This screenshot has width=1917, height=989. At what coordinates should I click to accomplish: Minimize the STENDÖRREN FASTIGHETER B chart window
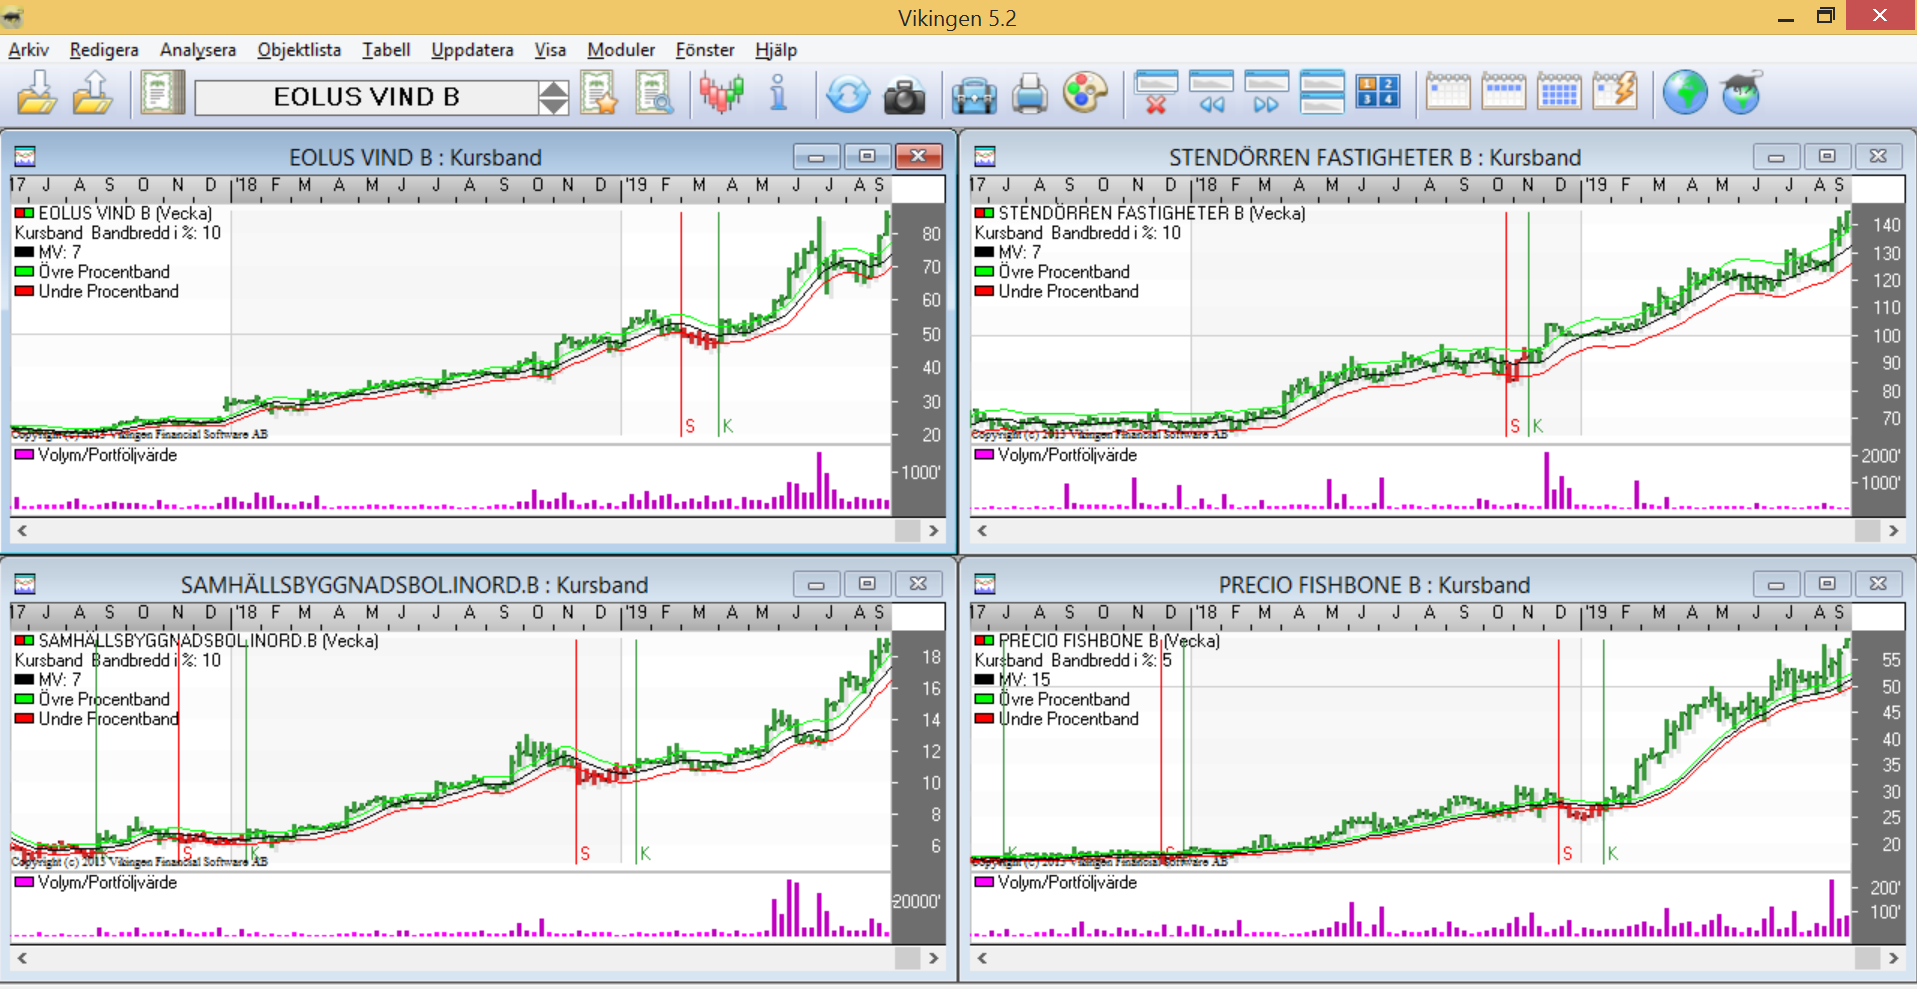coord(1776,157)
